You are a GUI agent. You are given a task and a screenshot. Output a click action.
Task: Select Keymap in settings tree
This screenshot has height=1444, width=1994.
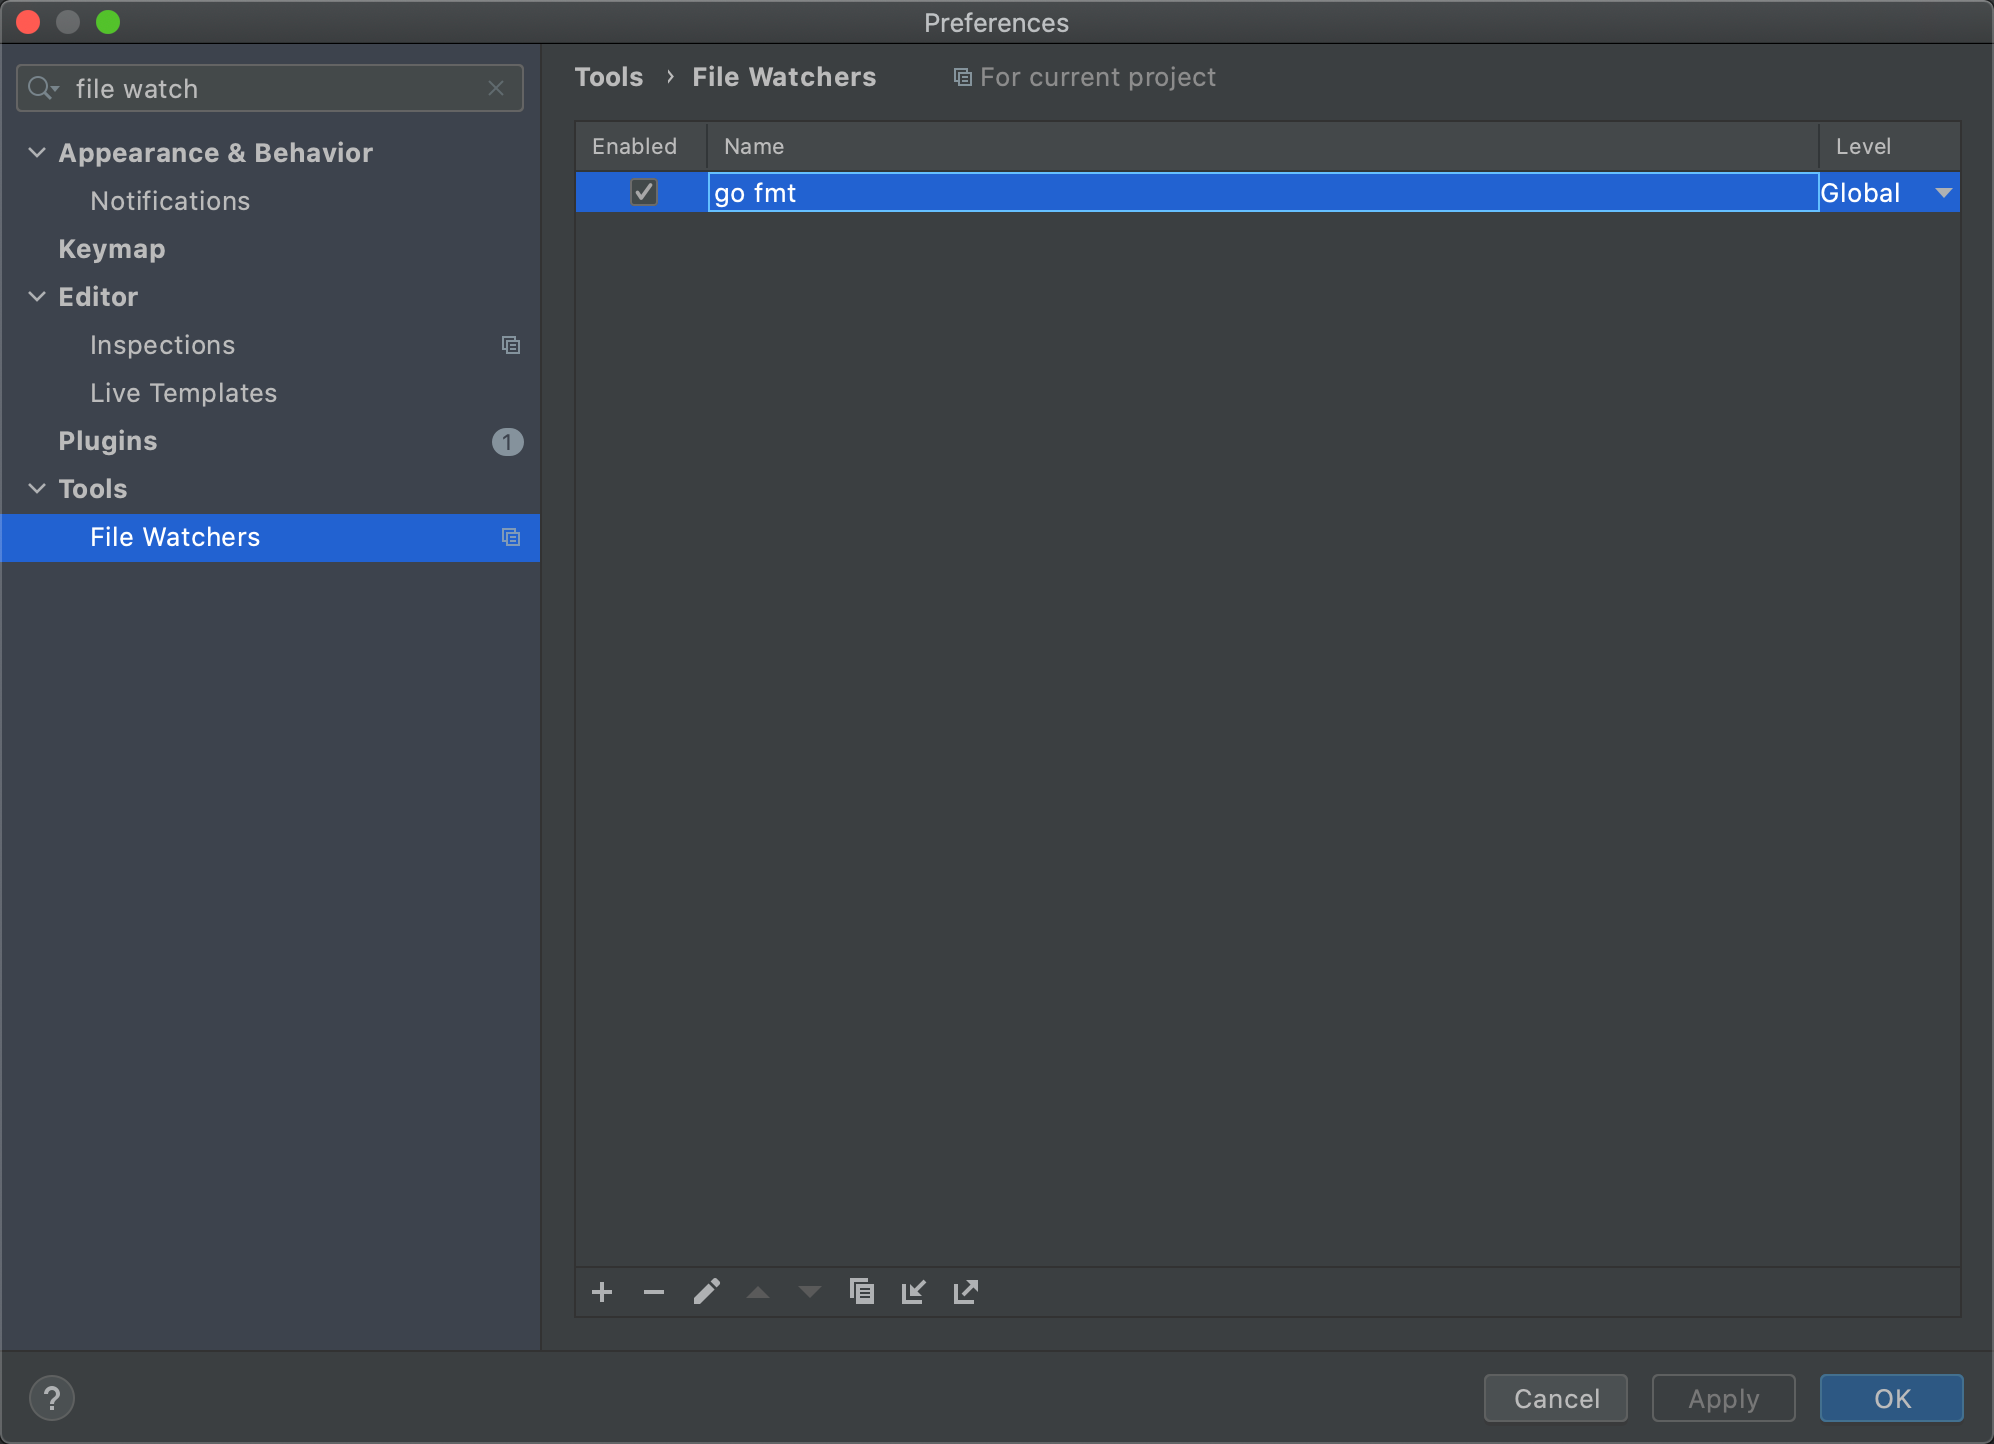click(x=112, y=249)
